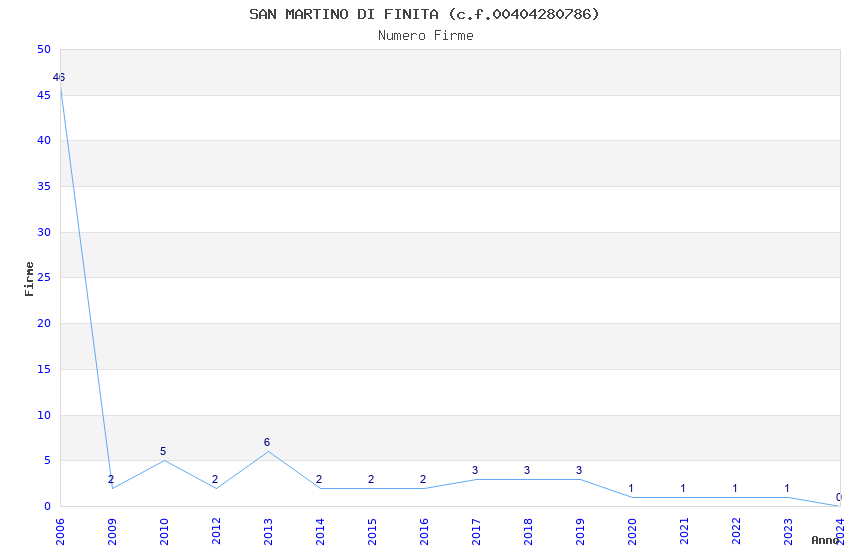The height and width of the screenshot is (550, 850).
Task: Select the y-axis value 40
Action: [44, 140]
